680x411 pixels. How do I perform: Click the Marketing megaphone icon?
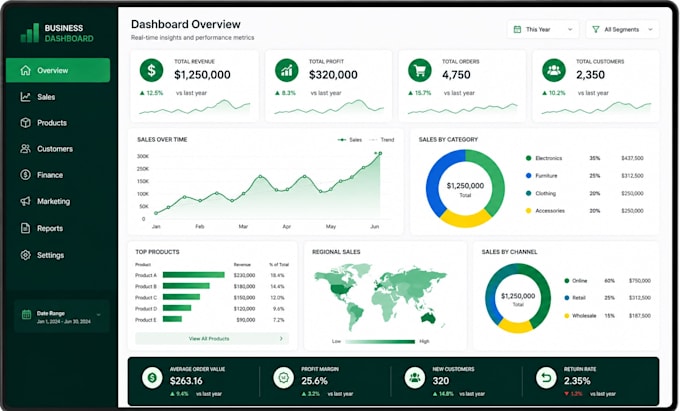pos(26,201)
